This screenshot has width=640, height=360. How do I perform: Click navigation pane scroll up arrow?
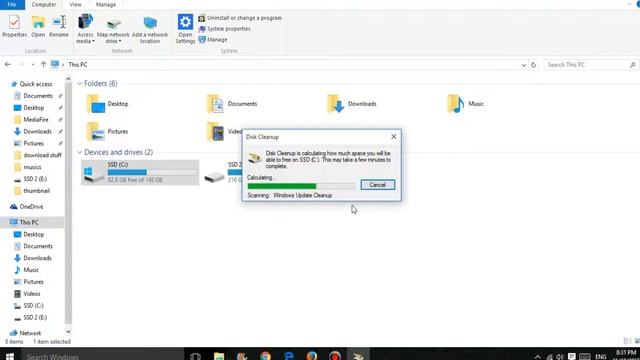pyautogui.click(x=68, y=79)
